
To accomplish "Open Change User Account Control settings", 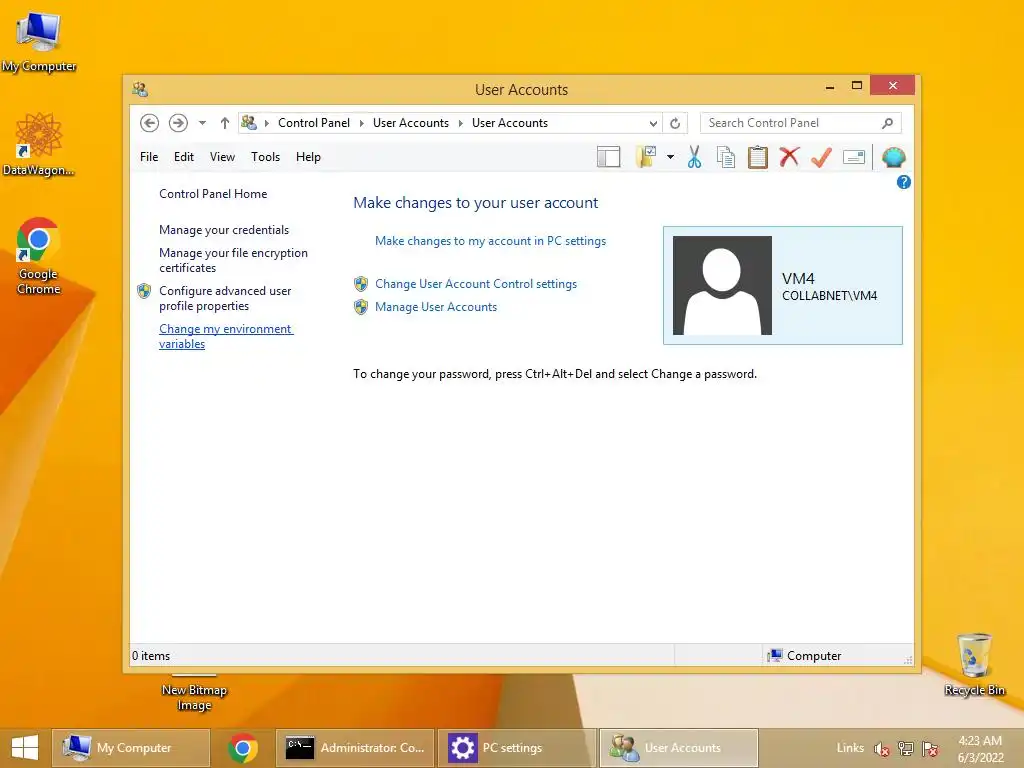I will [476, 284].
